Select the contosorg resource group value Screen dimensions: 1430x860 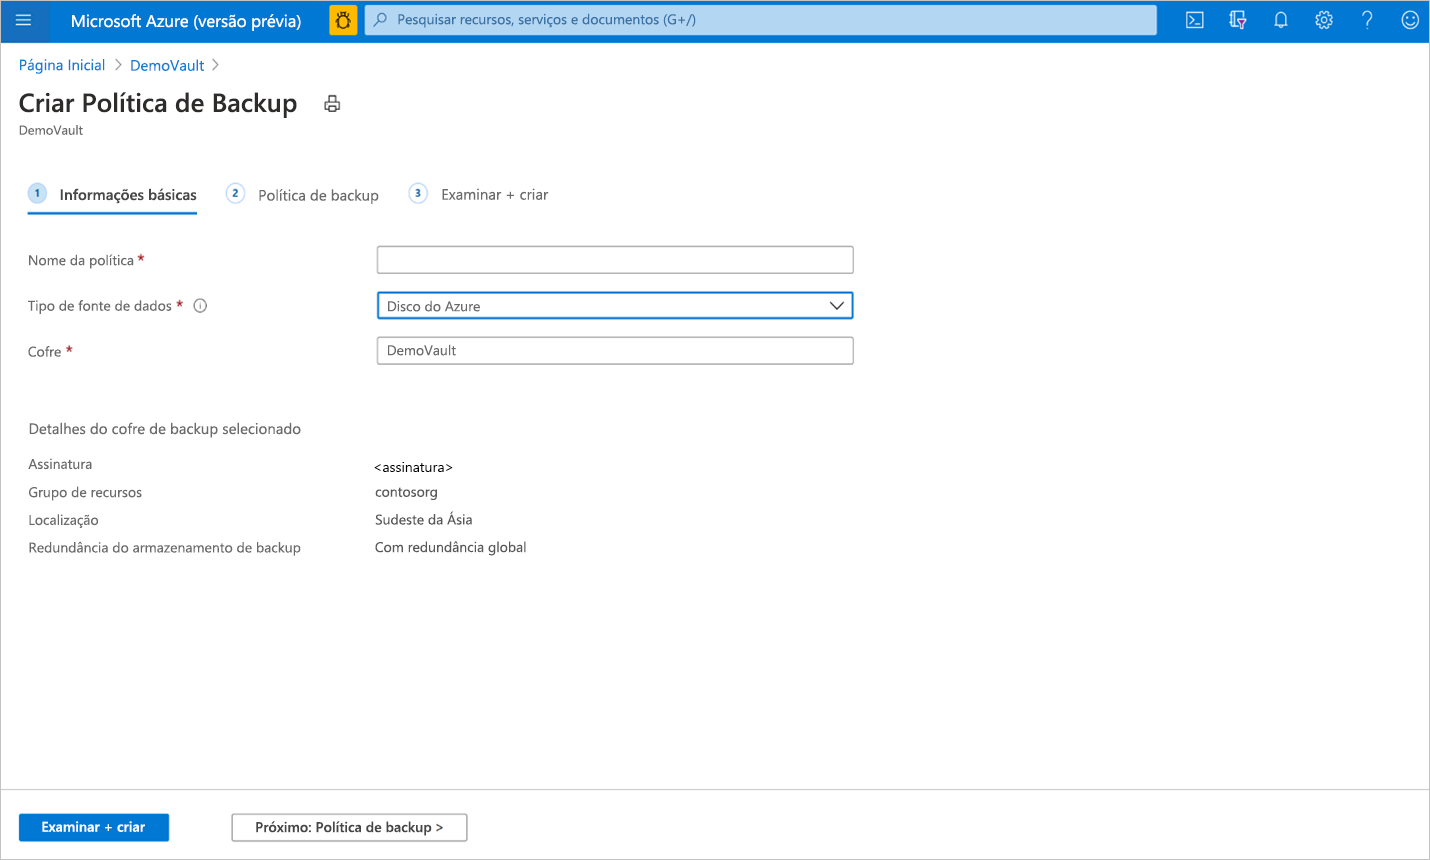pyautogui.click(x=406, y=492)
